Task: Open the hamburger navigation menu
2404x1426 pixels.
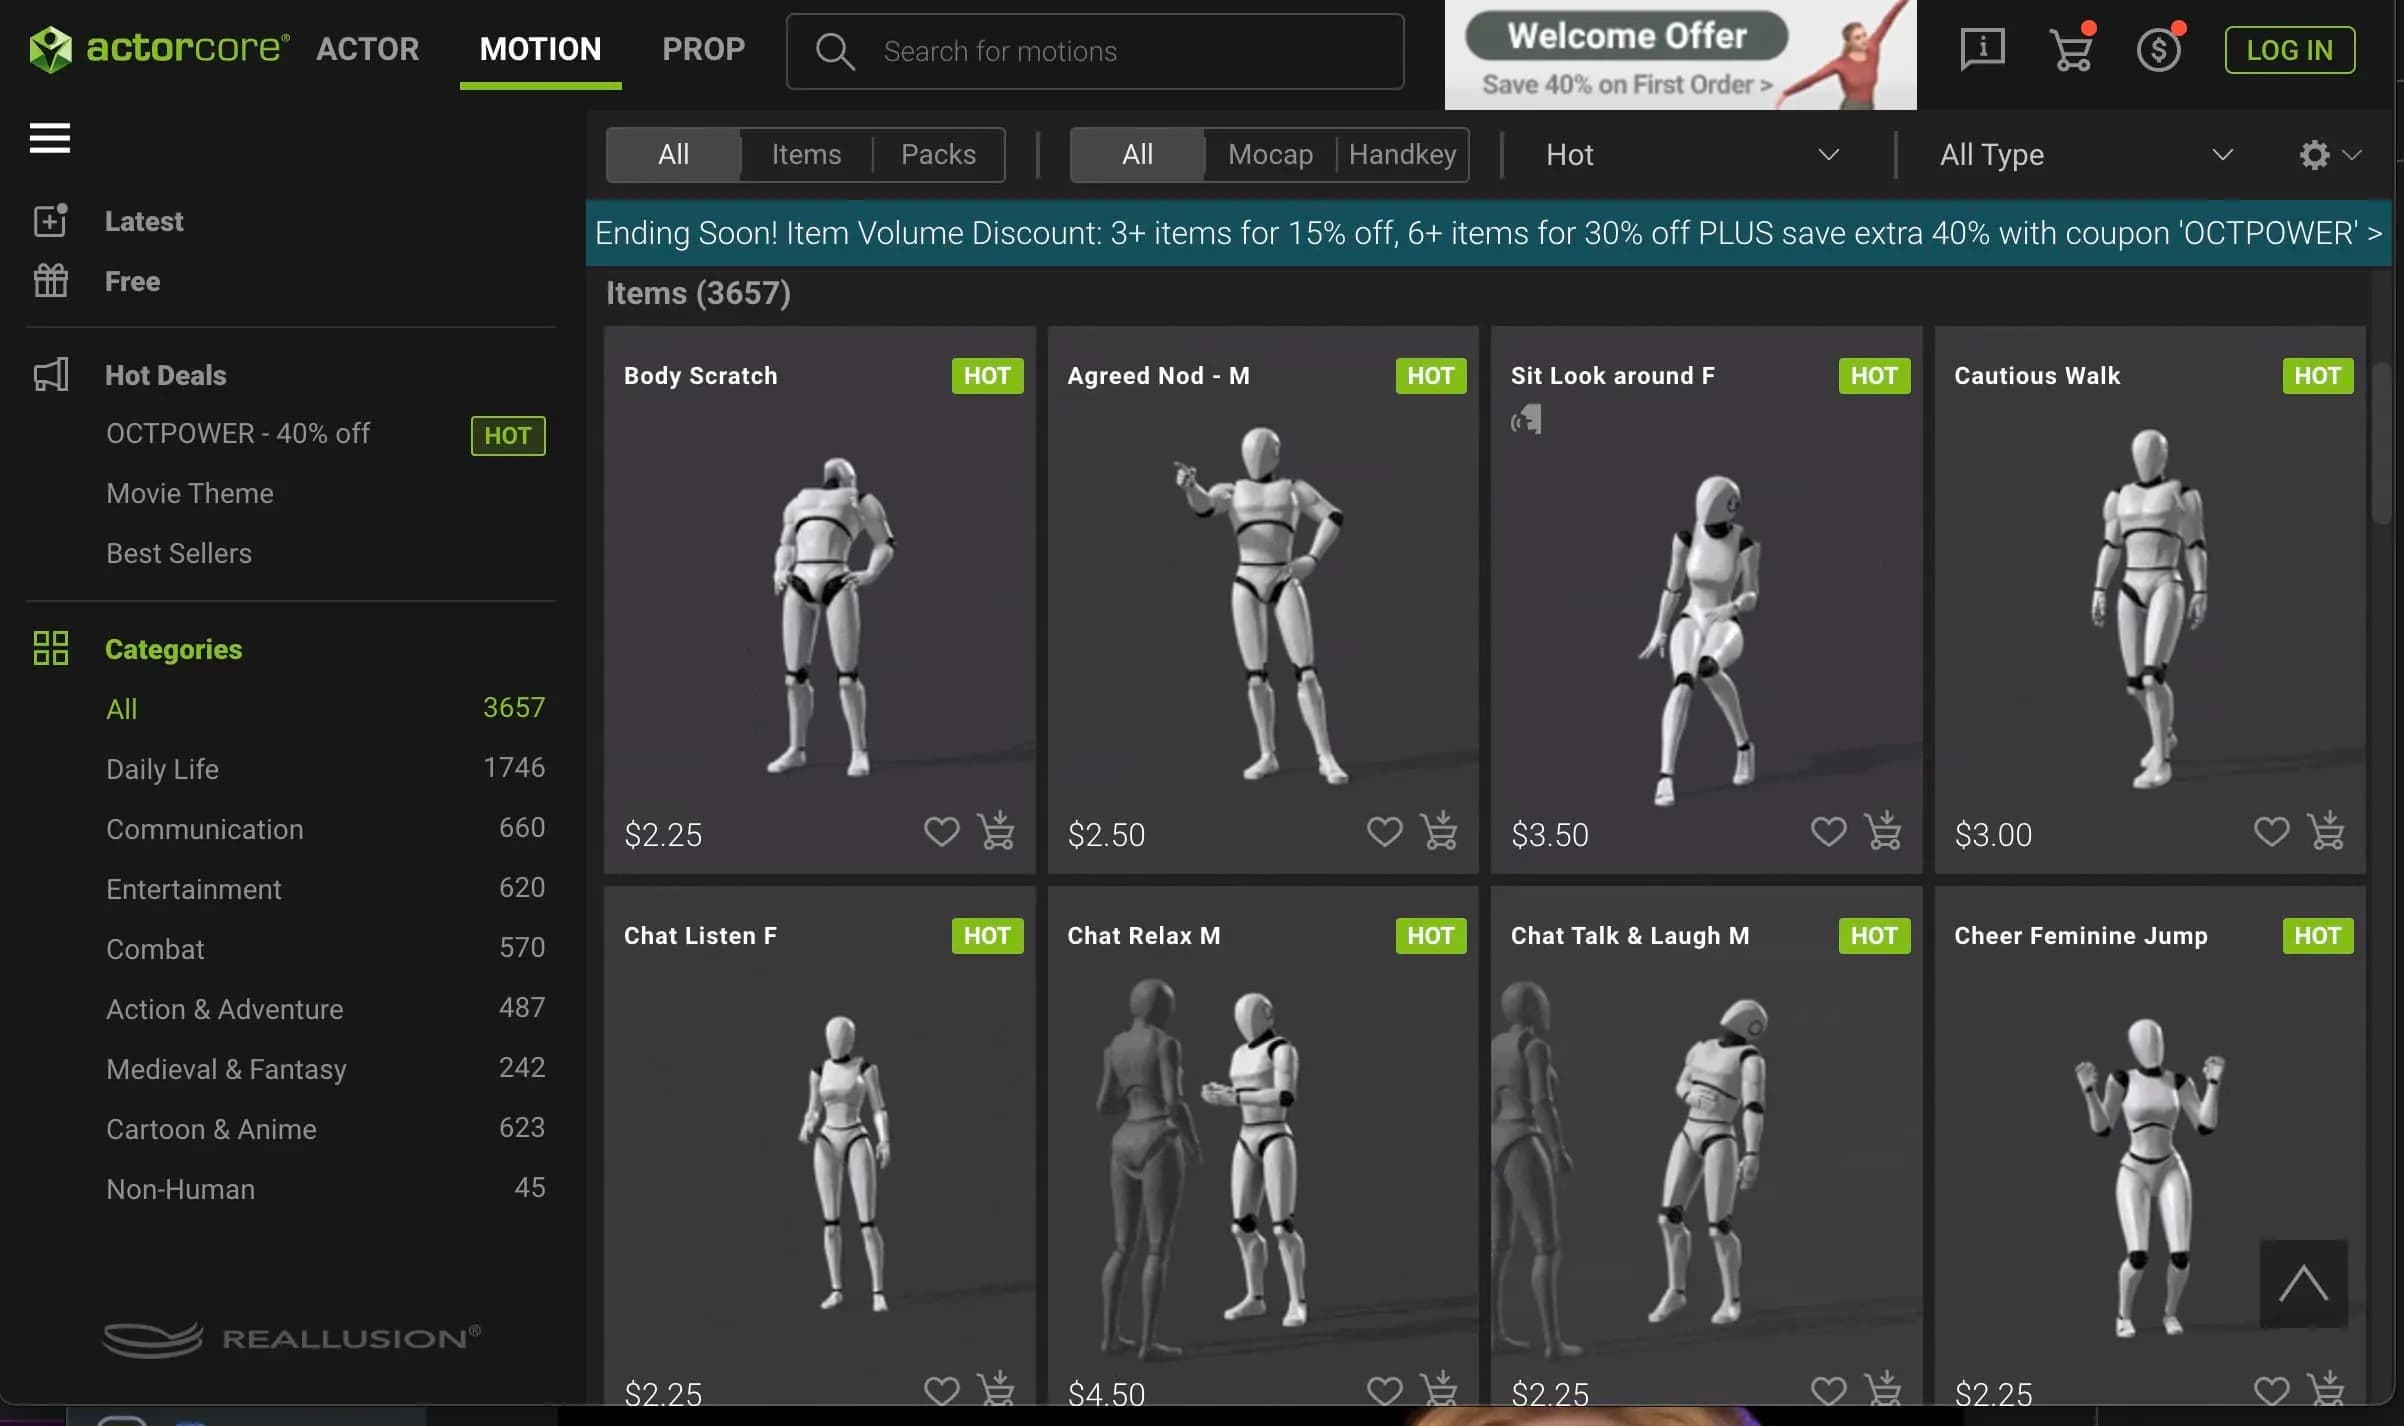Action: point(48,138)
